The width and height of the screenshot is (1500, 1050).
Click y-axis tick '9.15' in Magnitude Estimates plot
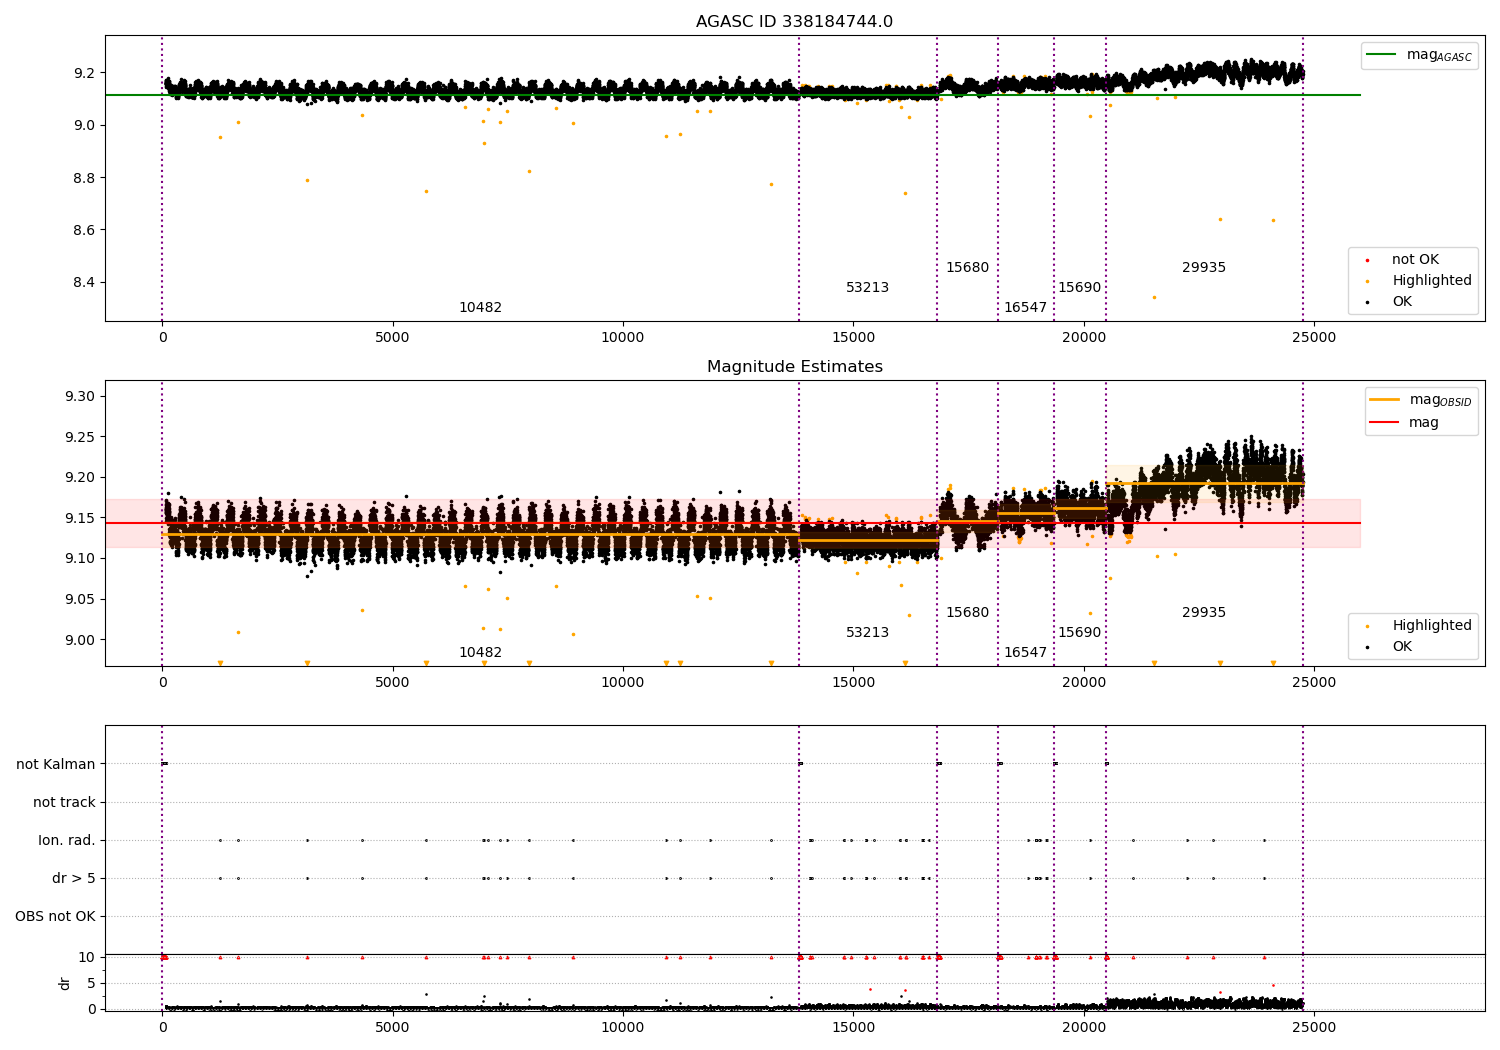[x=79, y=519]
